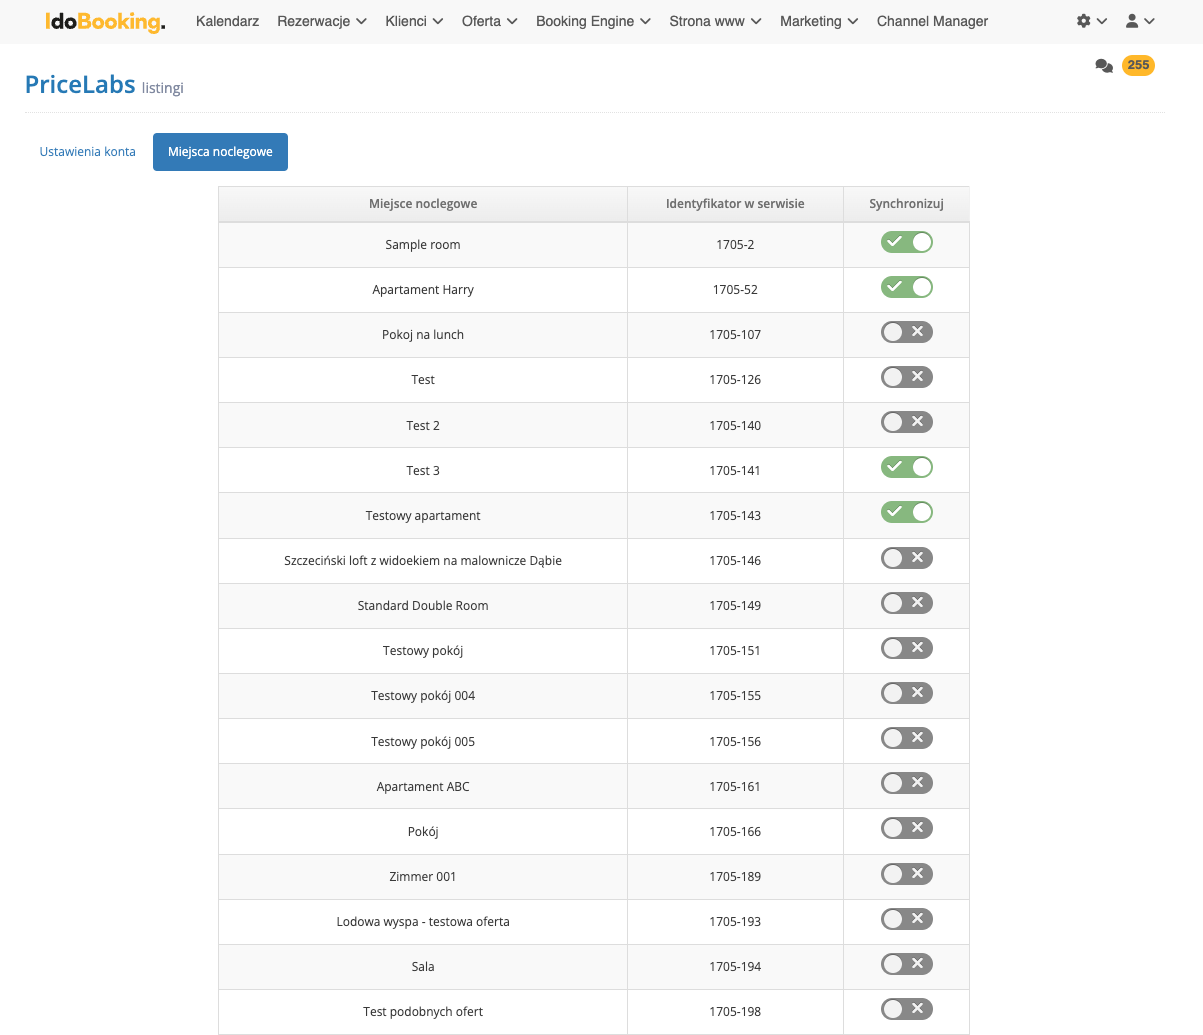
Task: Click identifier 1705-143
Action: tap(735, 516)
